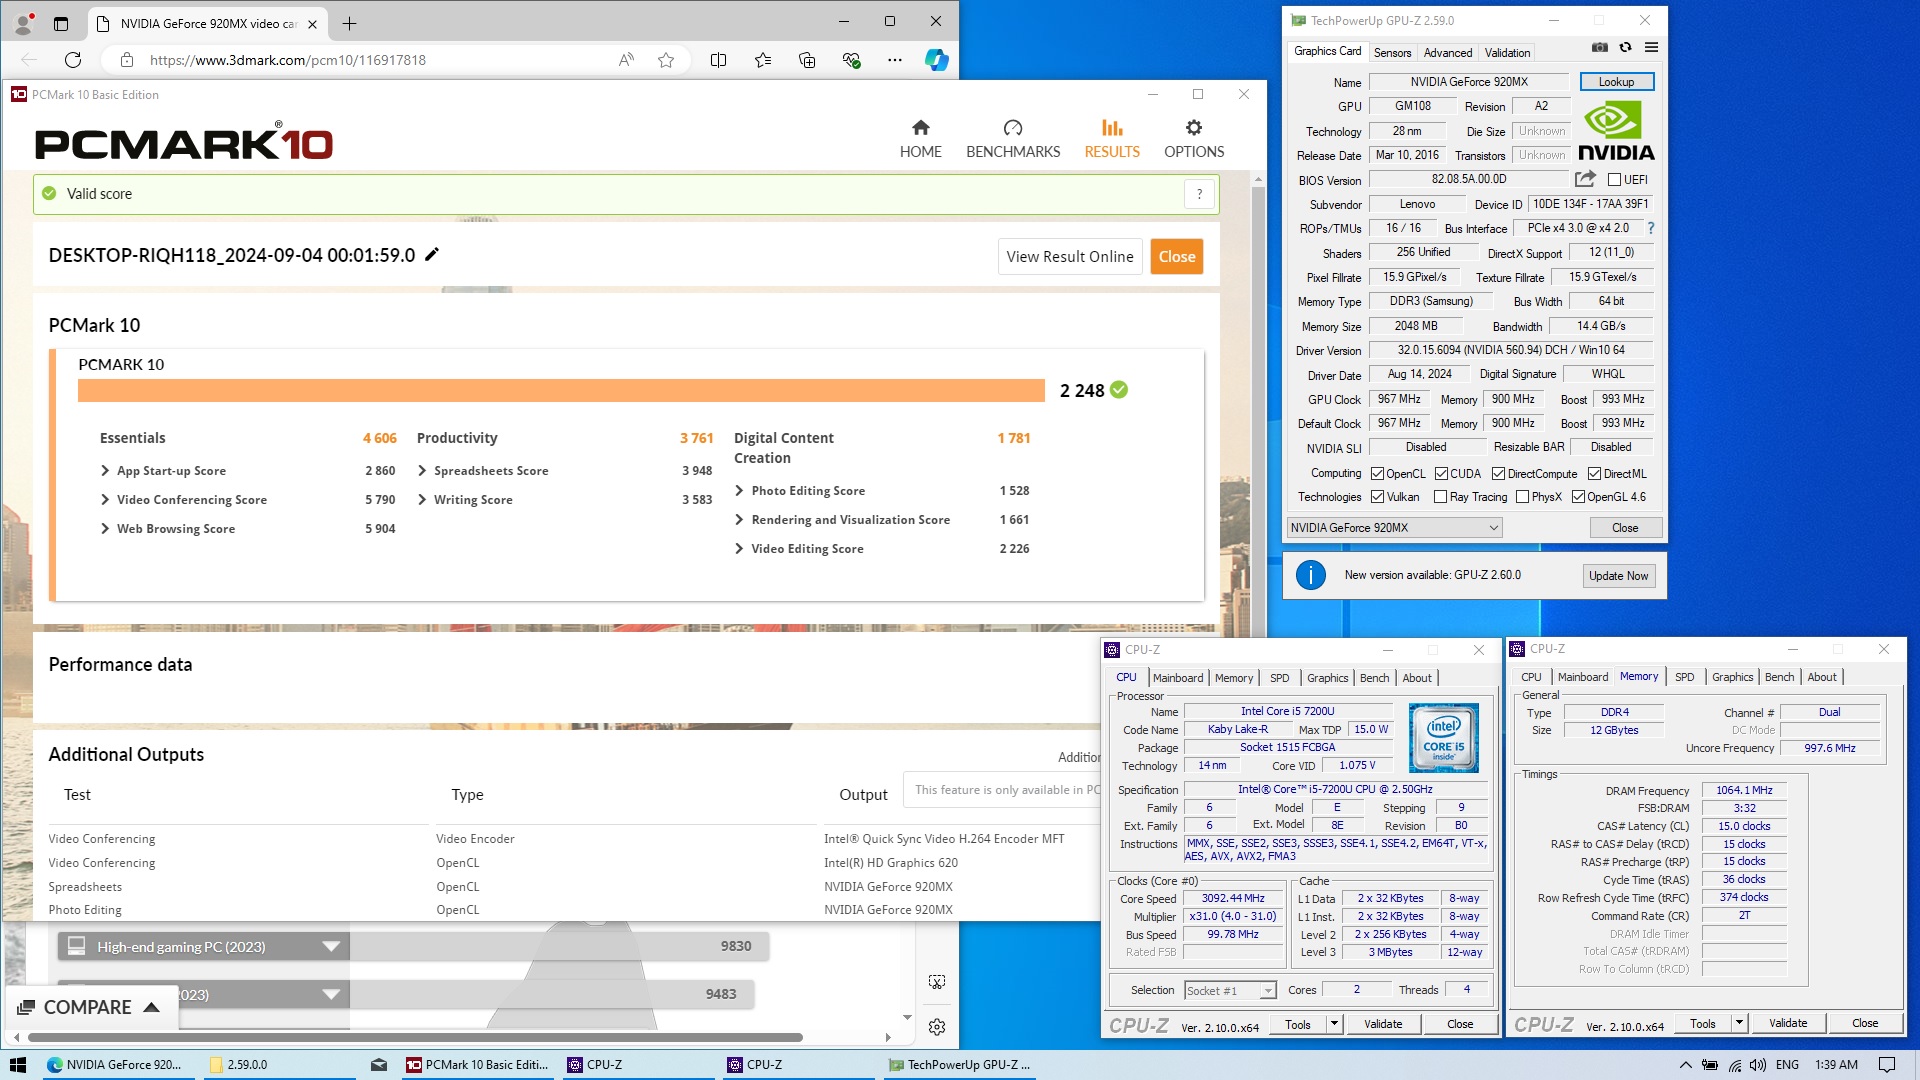Open notifications icon in taskbar
This screenshot has height=1080, width=1920.
pos(1887,1065)
